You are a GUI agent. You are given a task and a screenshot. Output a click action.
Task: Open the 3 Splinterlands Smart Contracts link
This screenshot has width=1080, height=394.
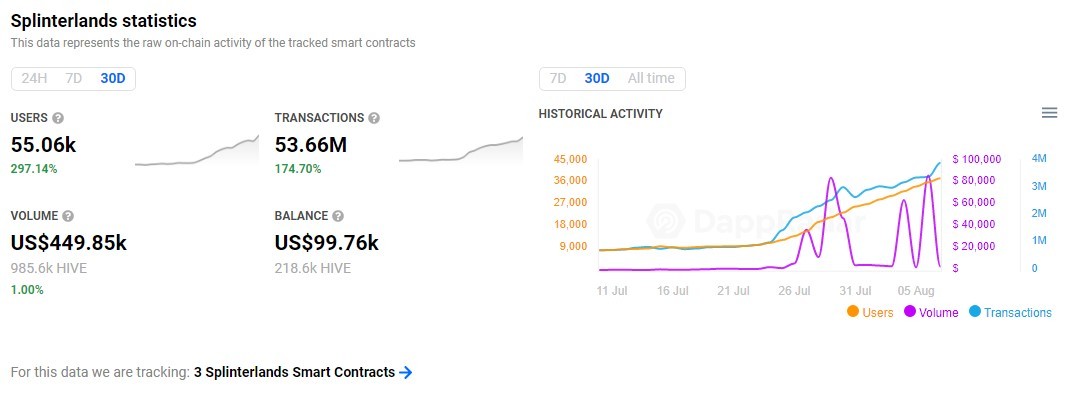(295, 373)
